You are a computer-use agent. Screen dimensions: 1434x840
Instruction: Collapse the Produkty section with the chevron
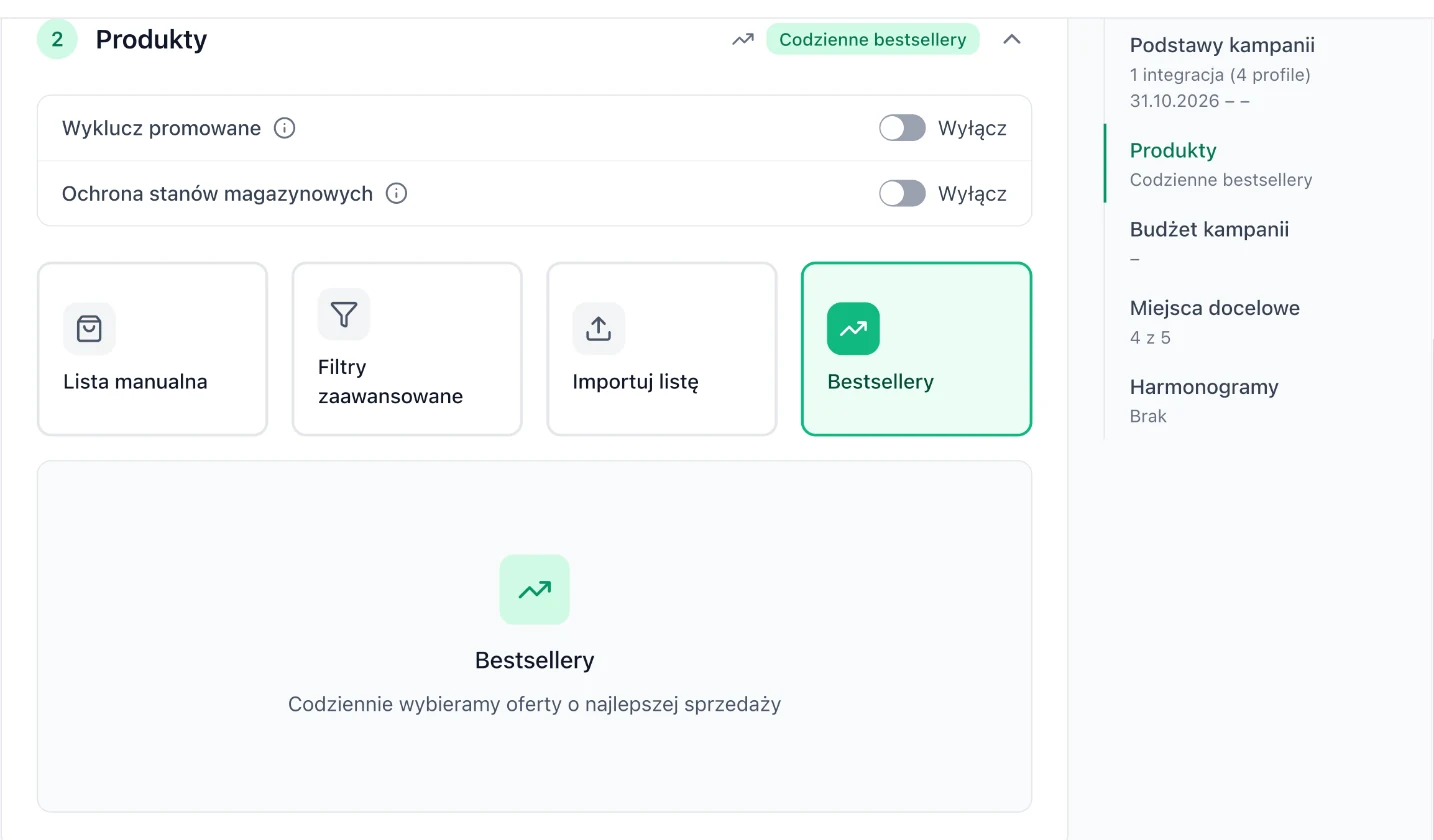[1012, 40]
